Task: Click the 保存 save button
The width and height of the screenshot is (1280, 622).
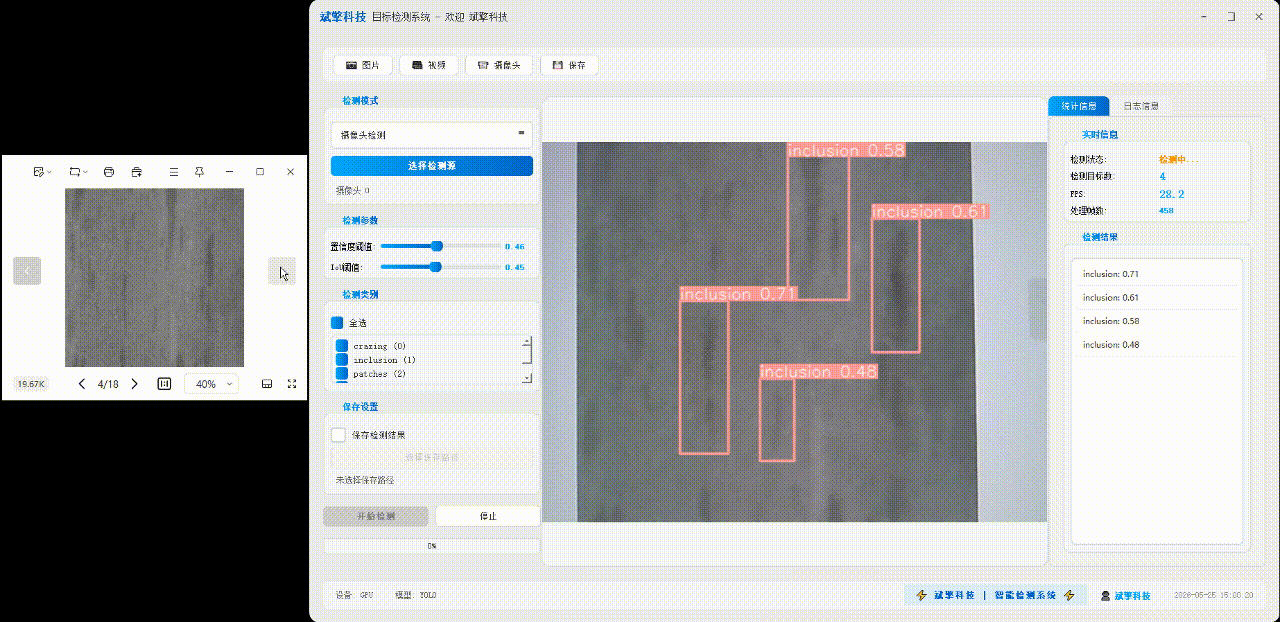Action: 569,65
